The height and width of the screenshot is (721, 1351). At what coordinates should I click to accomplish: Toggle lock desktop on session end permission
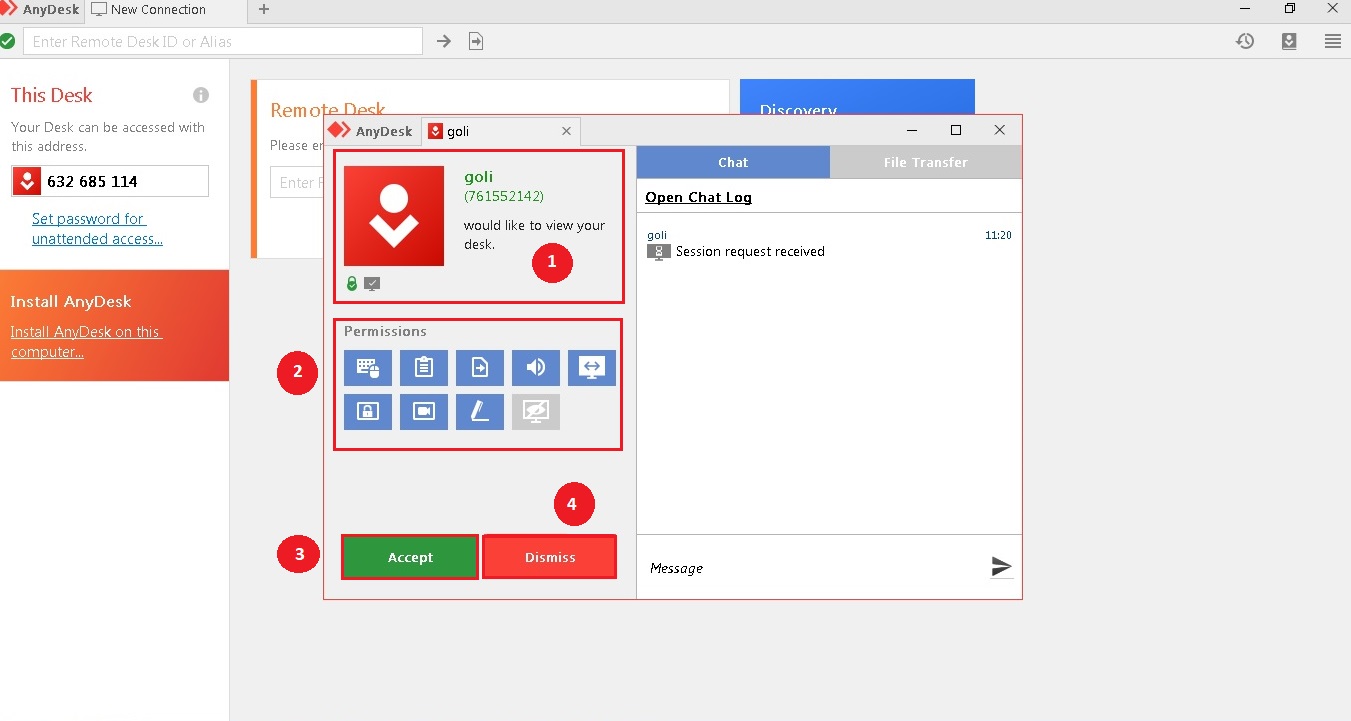pyautogui.click(x=368, y=412)
